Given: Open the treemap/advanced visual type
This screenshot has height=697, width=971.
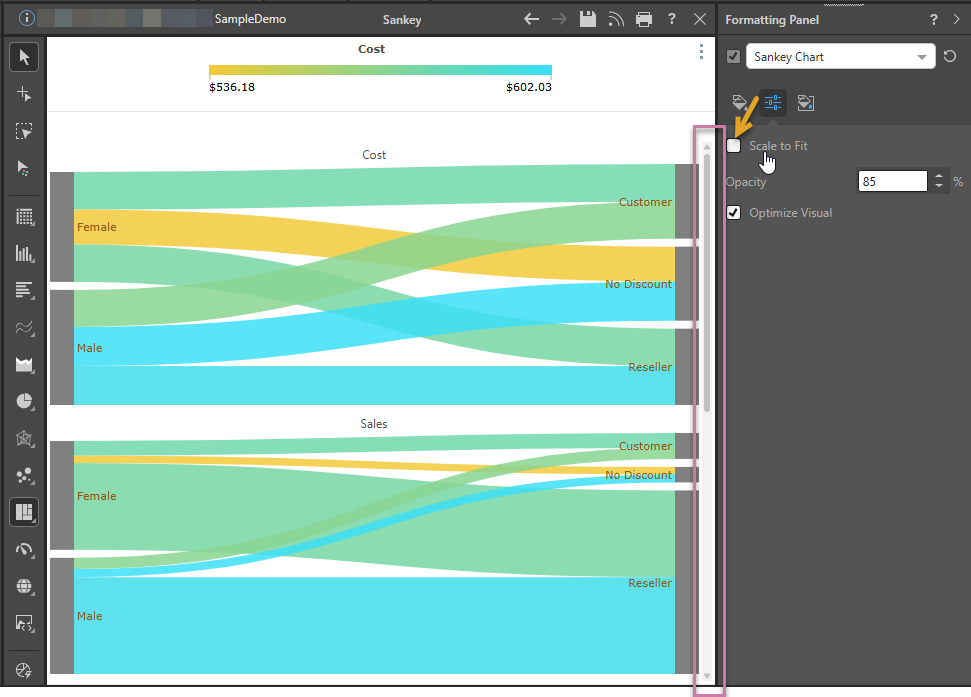Looking at the screenshot, I should (x=24, y=513).
